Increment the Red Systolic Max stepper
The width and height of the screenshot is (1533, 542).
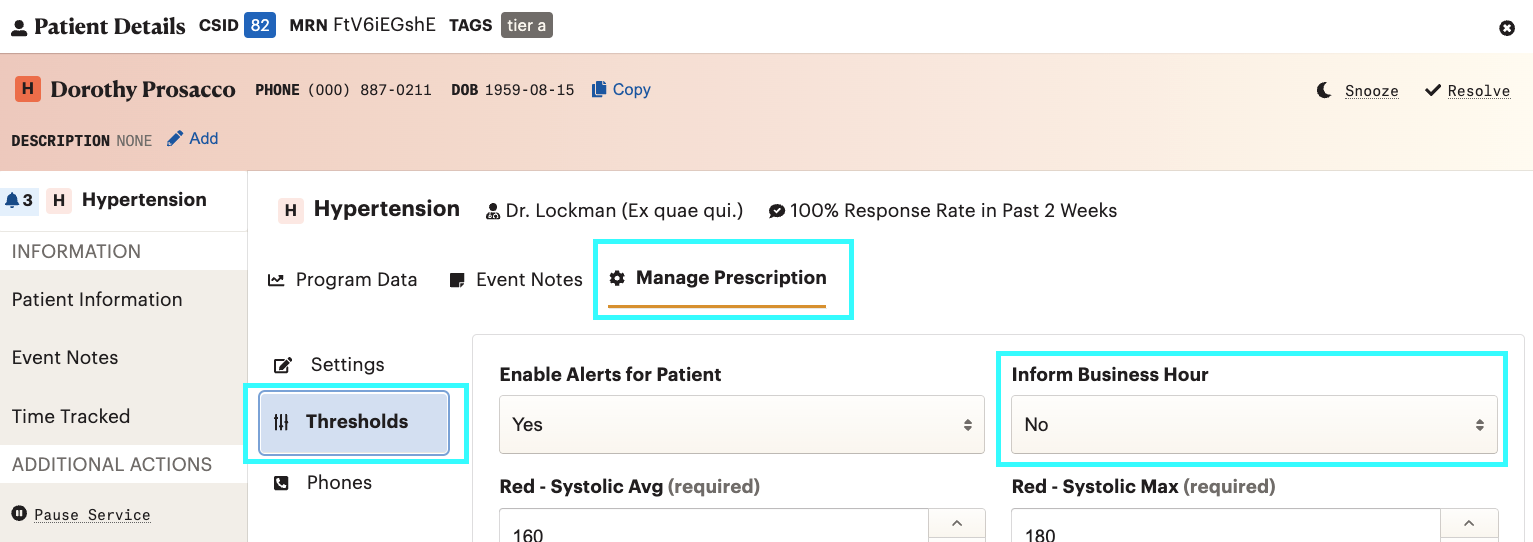[x=1469, y=523]
